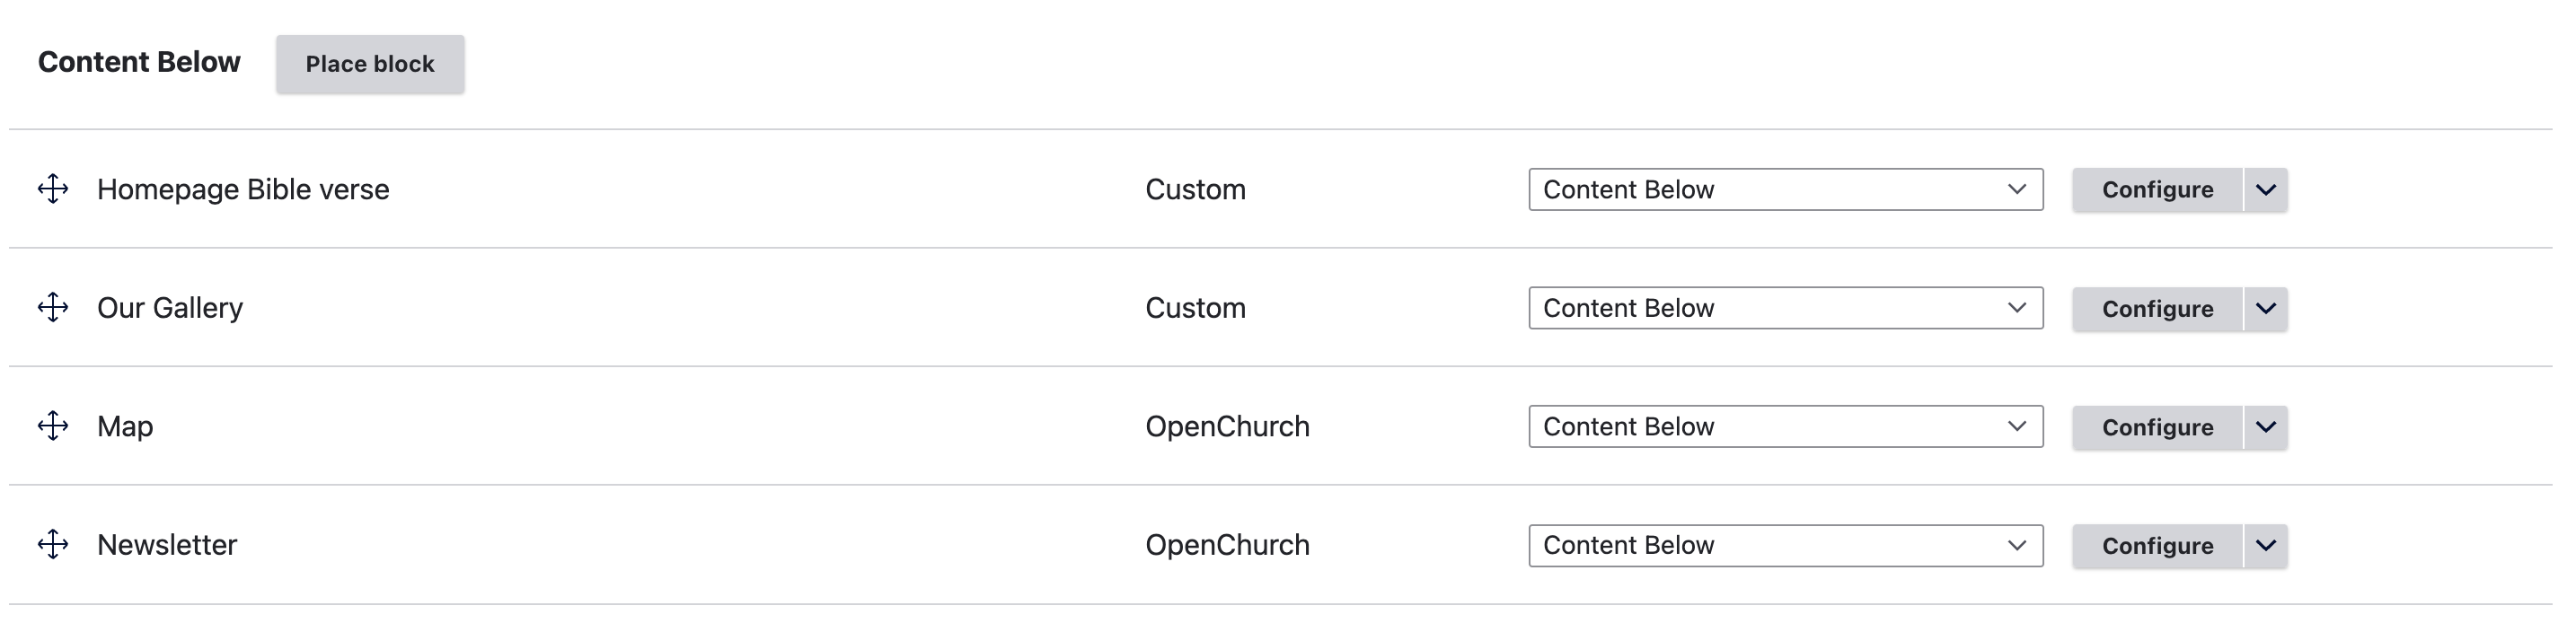
Task: Click the Map row move handle
Action: (53, 426)
